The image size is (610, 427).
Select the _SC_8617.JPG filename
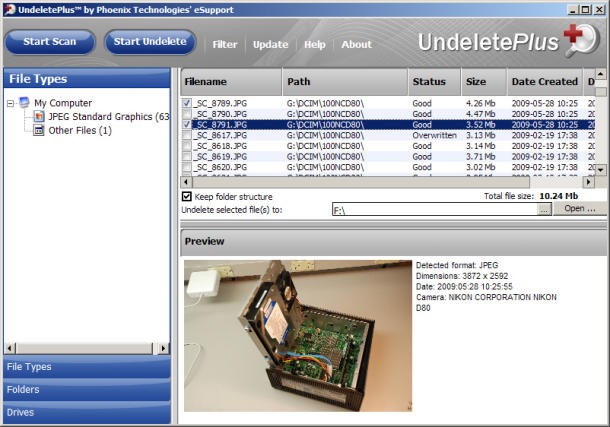pyautogui.click(x=221, y=135)
